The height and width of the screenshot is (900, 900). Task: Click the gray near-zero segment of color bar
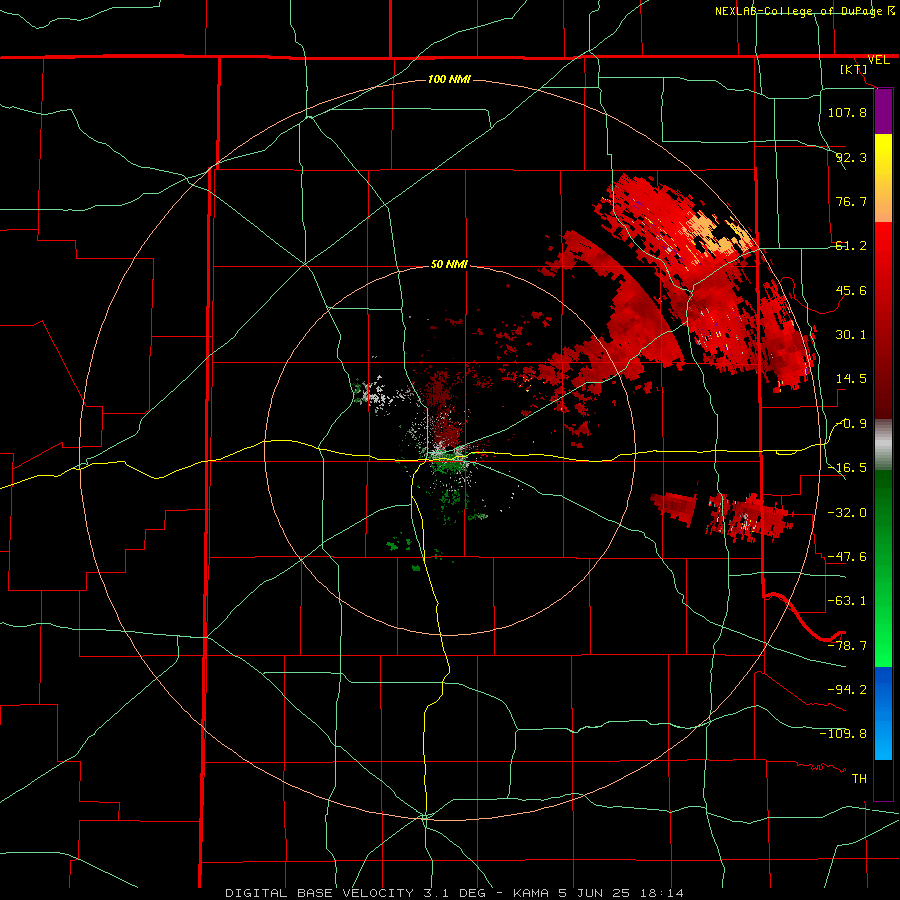coord(883,445)
